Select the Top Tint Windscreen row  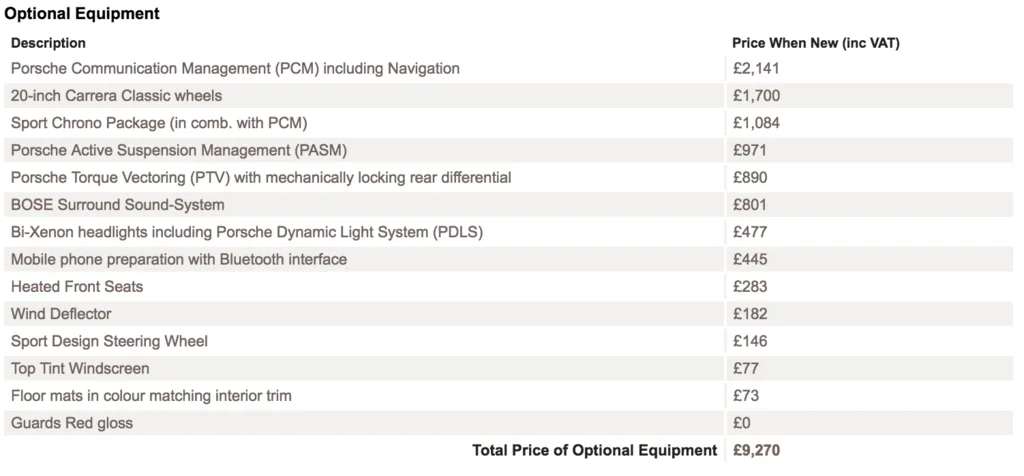(x=508, y=369)
